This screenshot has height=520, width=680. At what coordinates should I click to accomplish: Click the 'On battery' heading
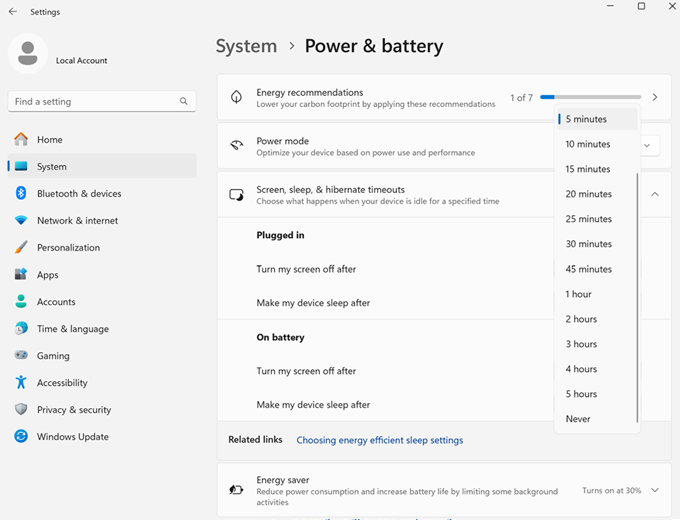pos(280,337)
